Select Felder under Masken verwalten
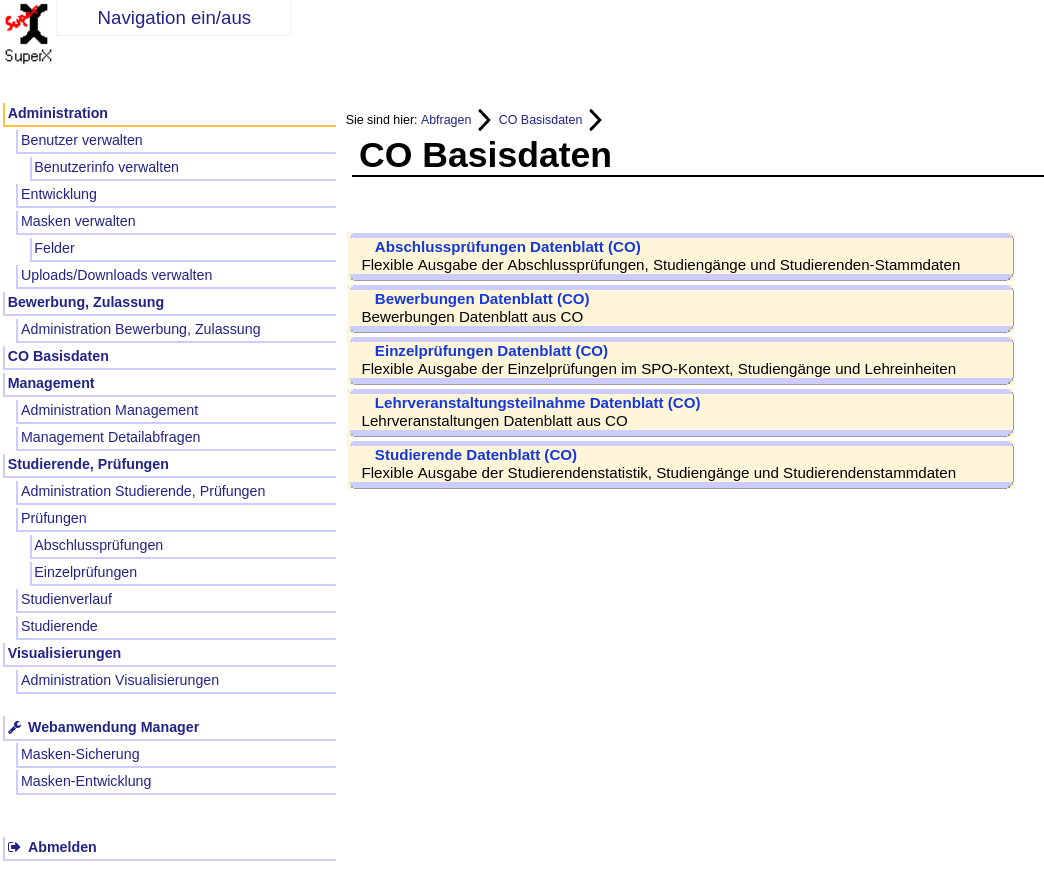This screenshot has width=1044, height=876. point(54,248)
